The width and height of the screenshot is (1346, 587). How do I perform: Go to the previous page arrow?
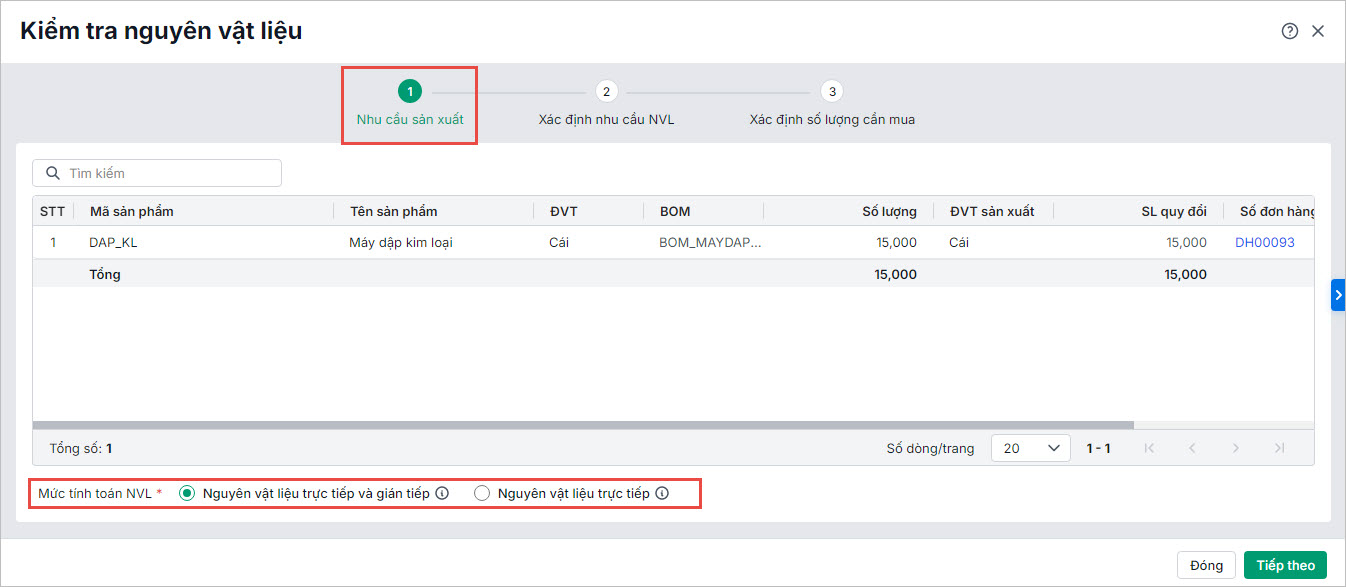[x=1192, y=448]
